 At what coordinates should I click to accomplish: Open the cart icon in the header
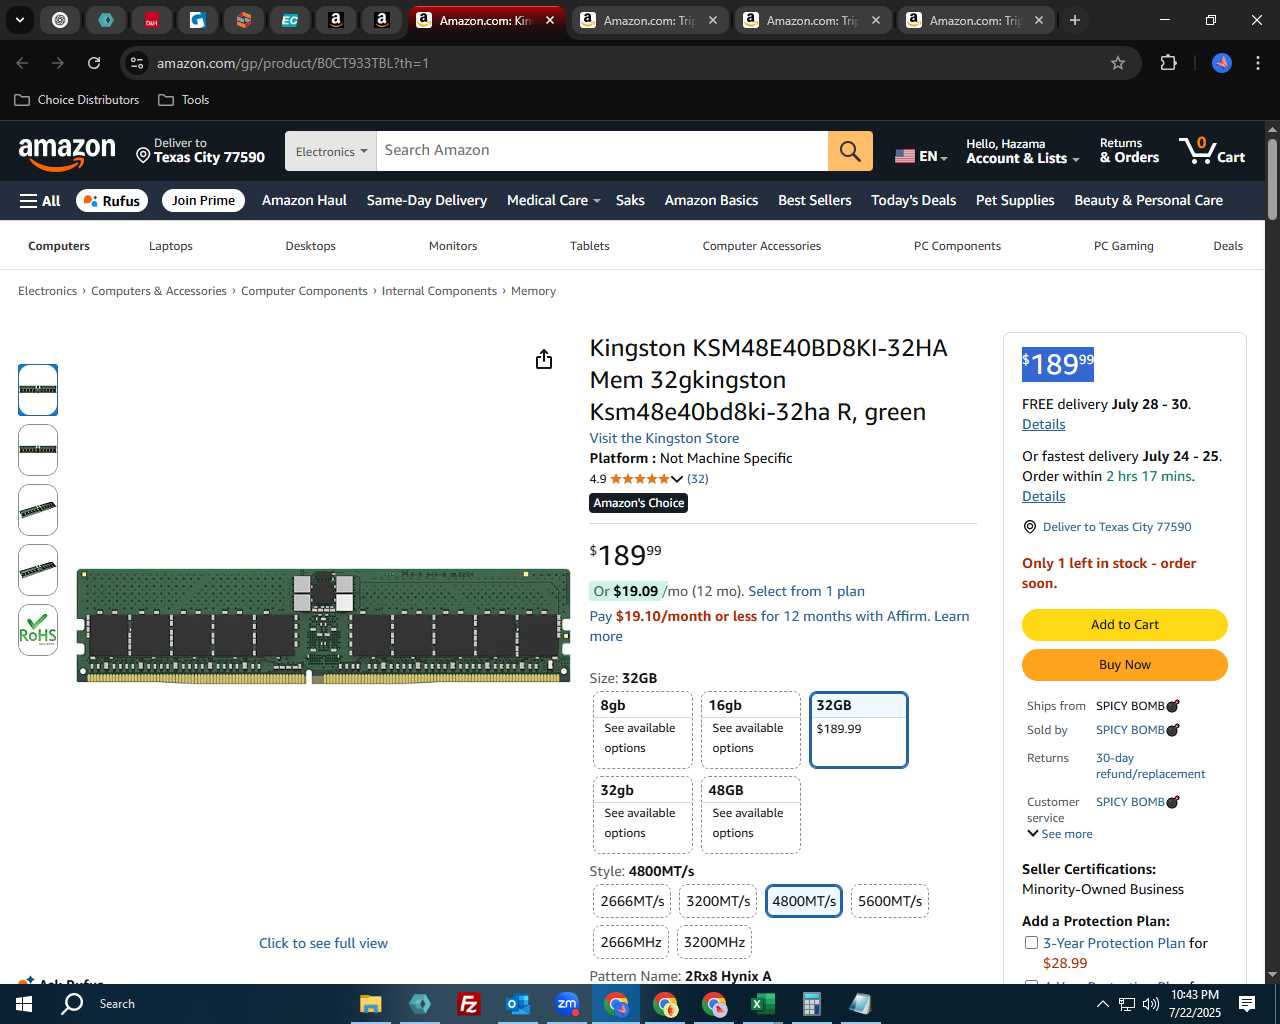[1212, 151]
